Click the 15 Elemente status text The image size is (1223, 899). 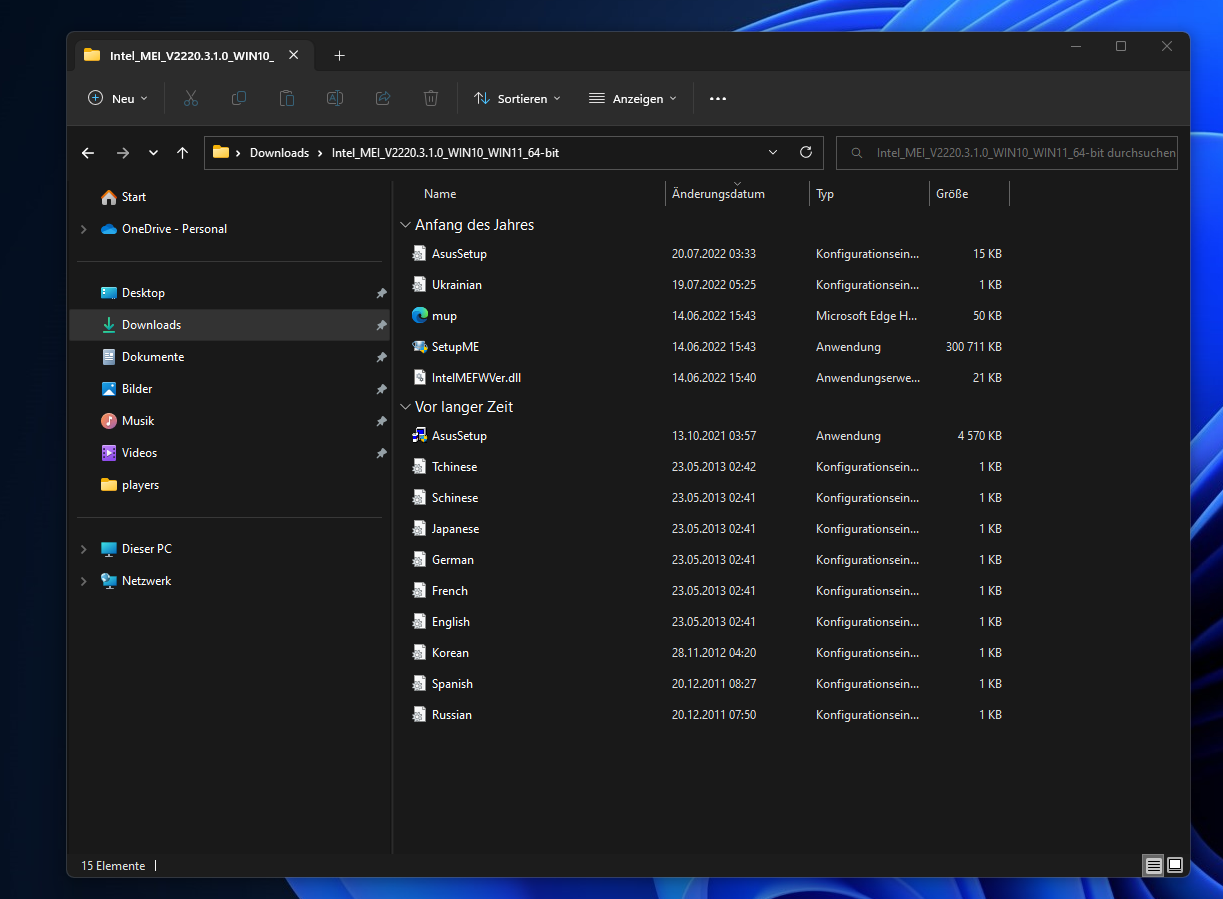click(113, 866)
